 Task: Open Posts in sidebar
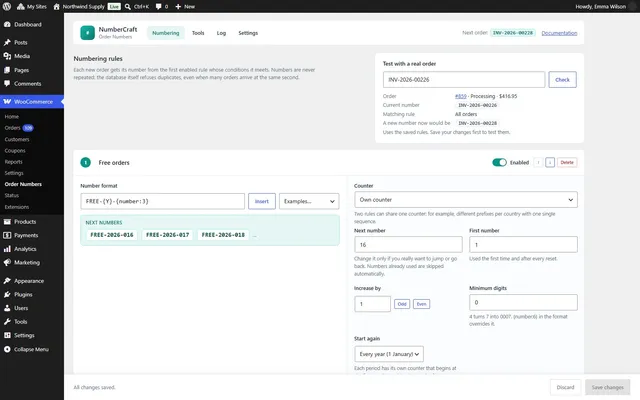click(x=32, y=42)
